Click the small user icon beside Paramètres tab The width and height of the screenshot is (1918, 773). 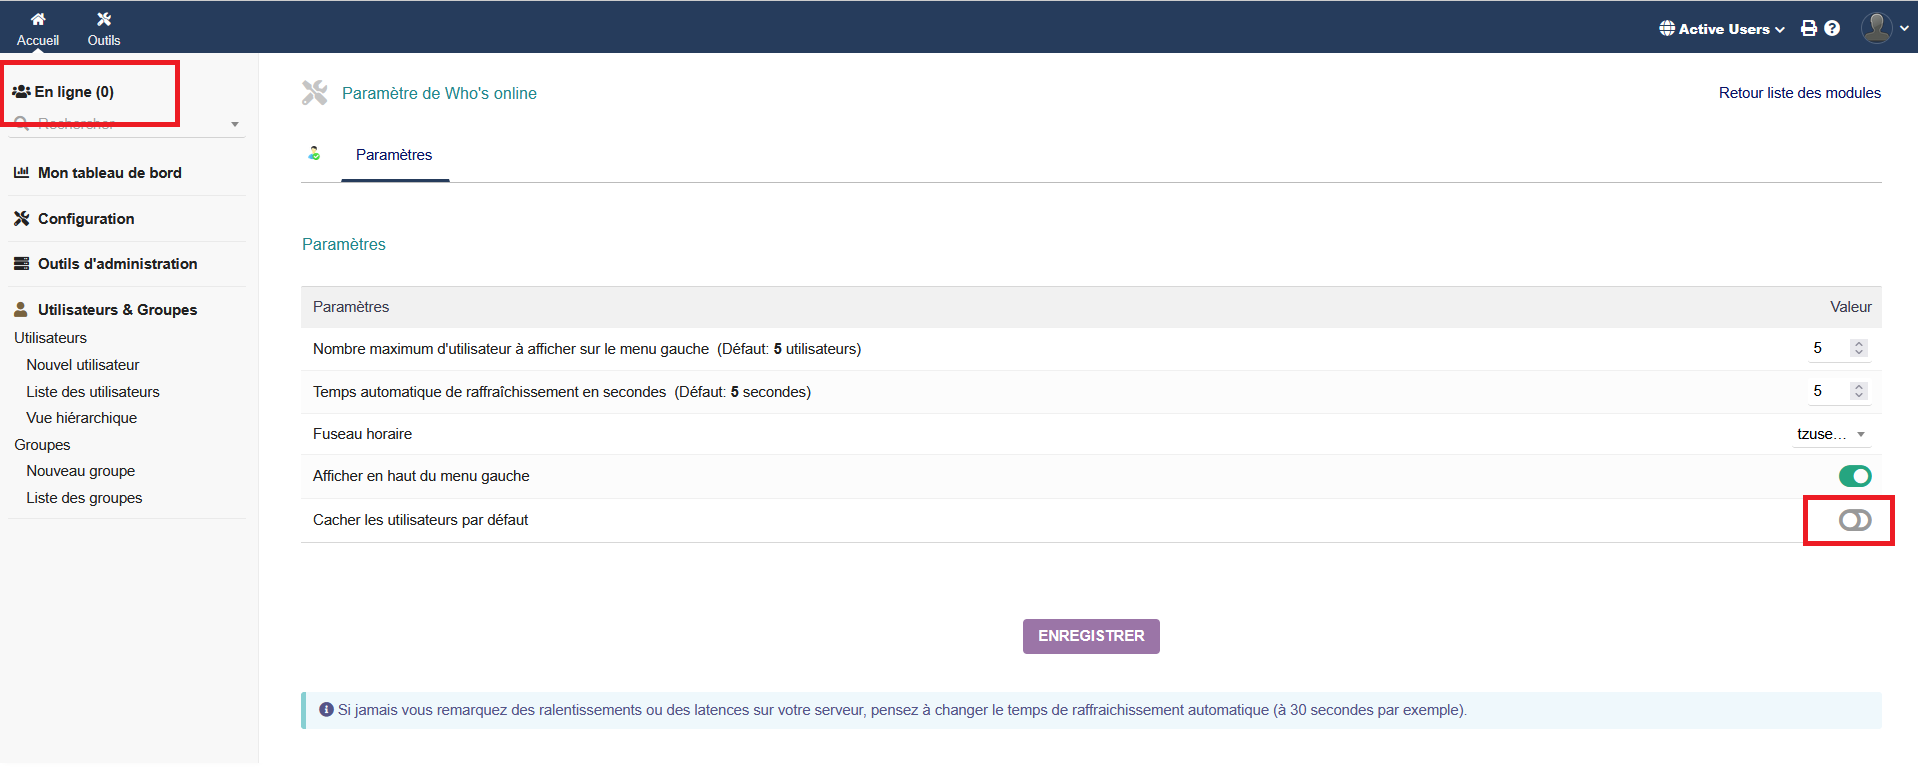point(314,153)
